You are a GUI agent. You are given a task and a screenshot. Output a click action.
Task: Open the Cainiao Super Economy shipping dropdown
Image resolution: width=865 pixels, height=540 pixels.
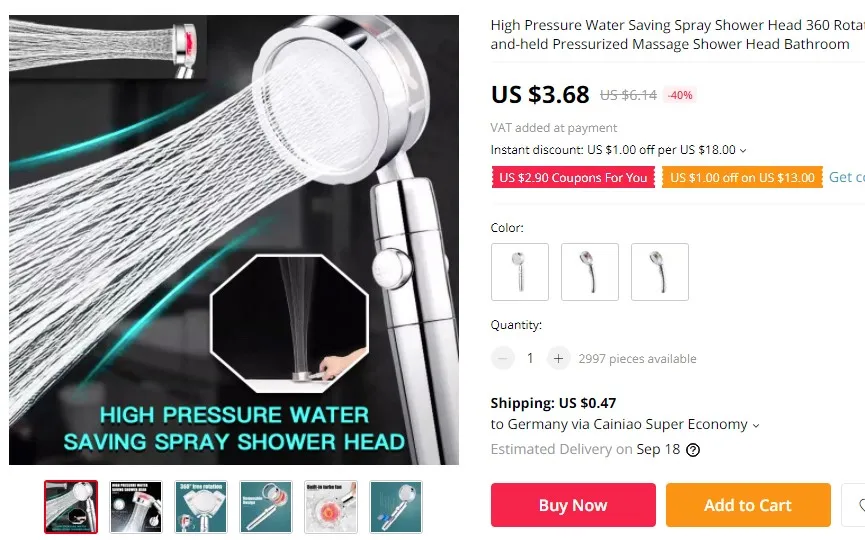[x=756, y=425]
